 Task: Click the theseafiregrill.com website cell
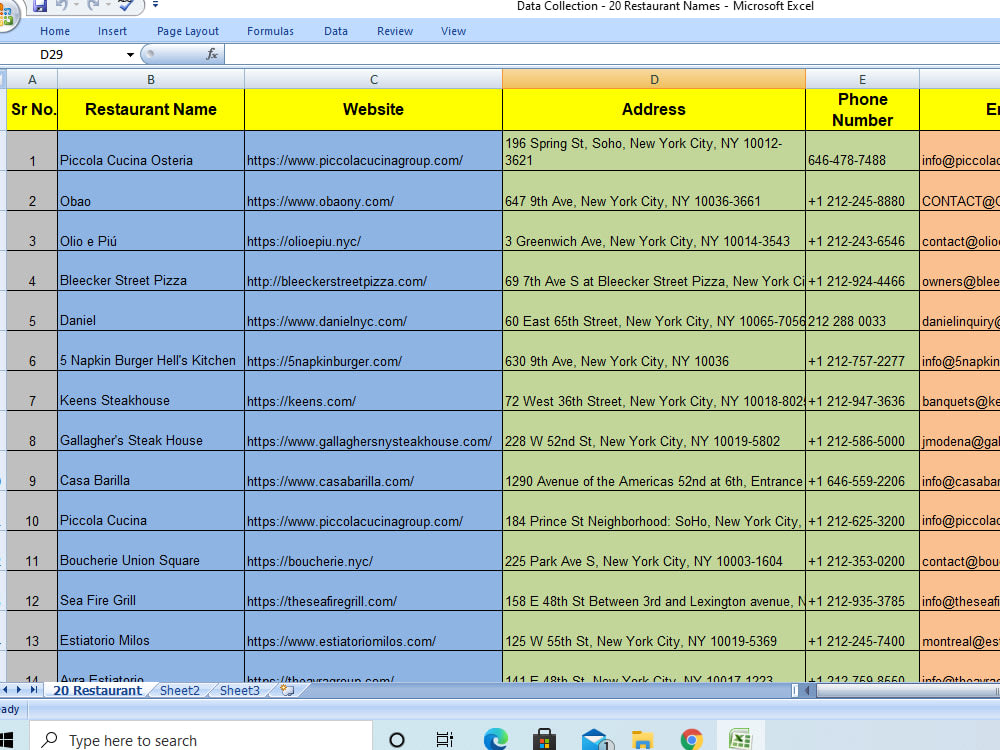374,591
